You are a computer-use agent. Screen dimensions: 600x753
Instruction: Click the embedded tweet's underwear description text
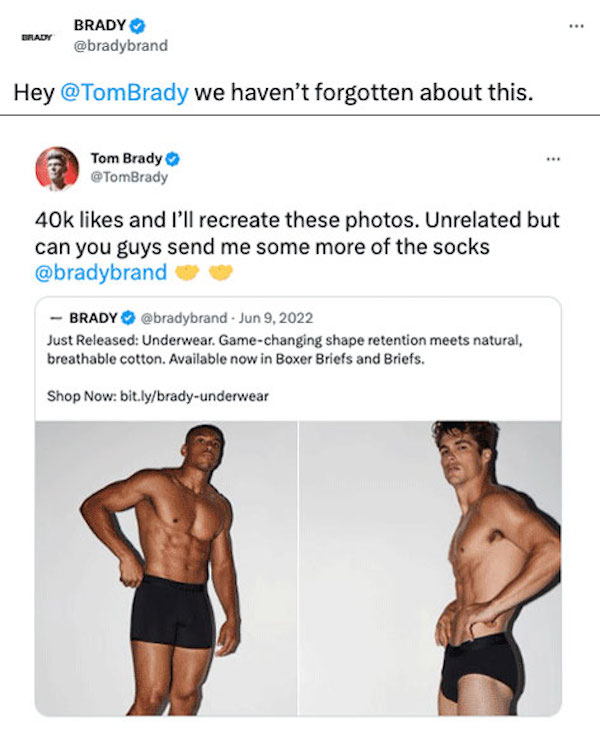pos(280,348)
